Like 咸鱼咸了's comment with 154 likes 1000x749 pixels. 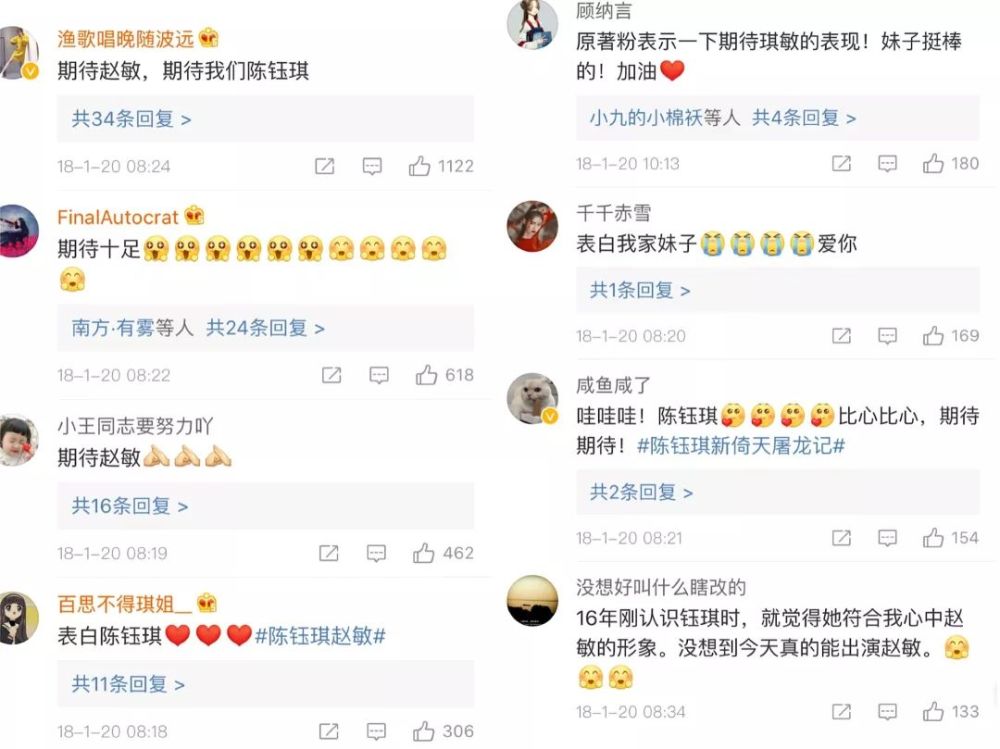coord(933,538)
